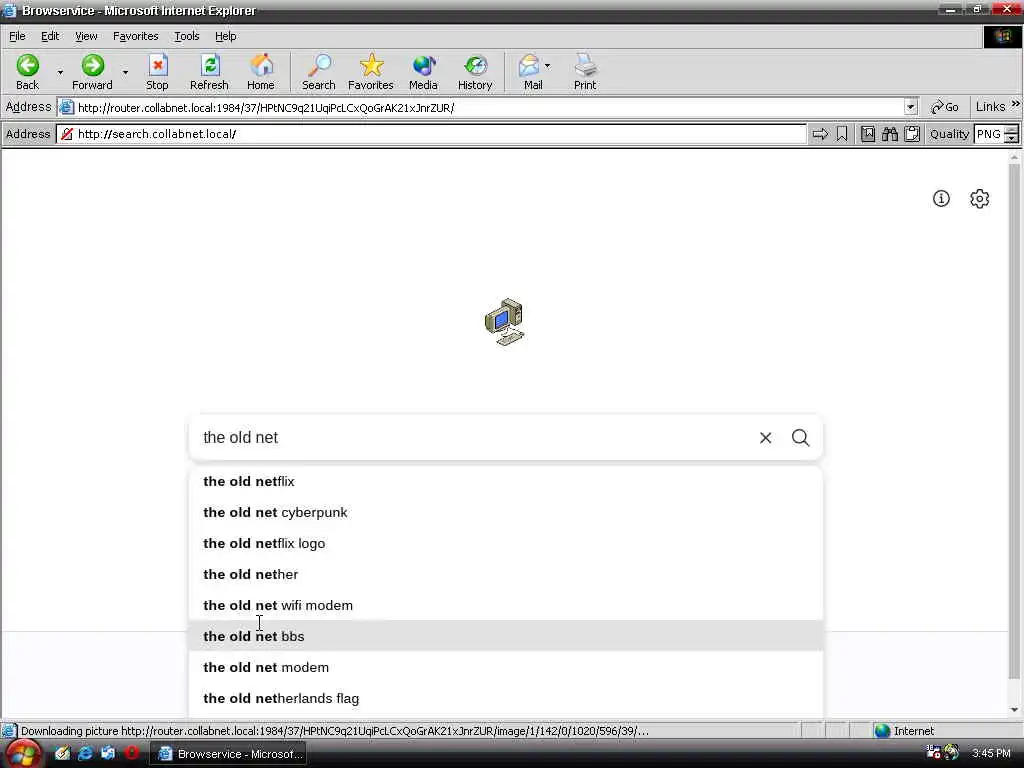This screenshot has height=768, width=1024.
Task: Submit search with the magnifier icon
Action: tap(801, 438)
